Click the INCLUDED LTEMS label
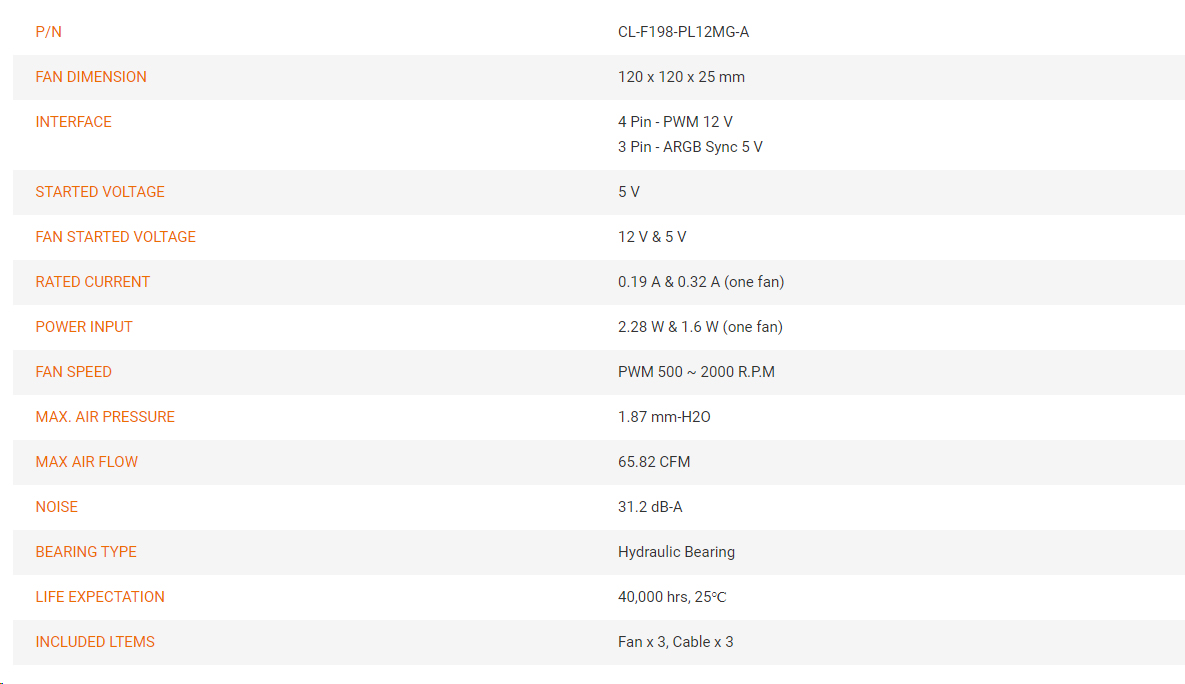Image resolution: width=1185 pixels, height=684 pixels. [95, 642]
